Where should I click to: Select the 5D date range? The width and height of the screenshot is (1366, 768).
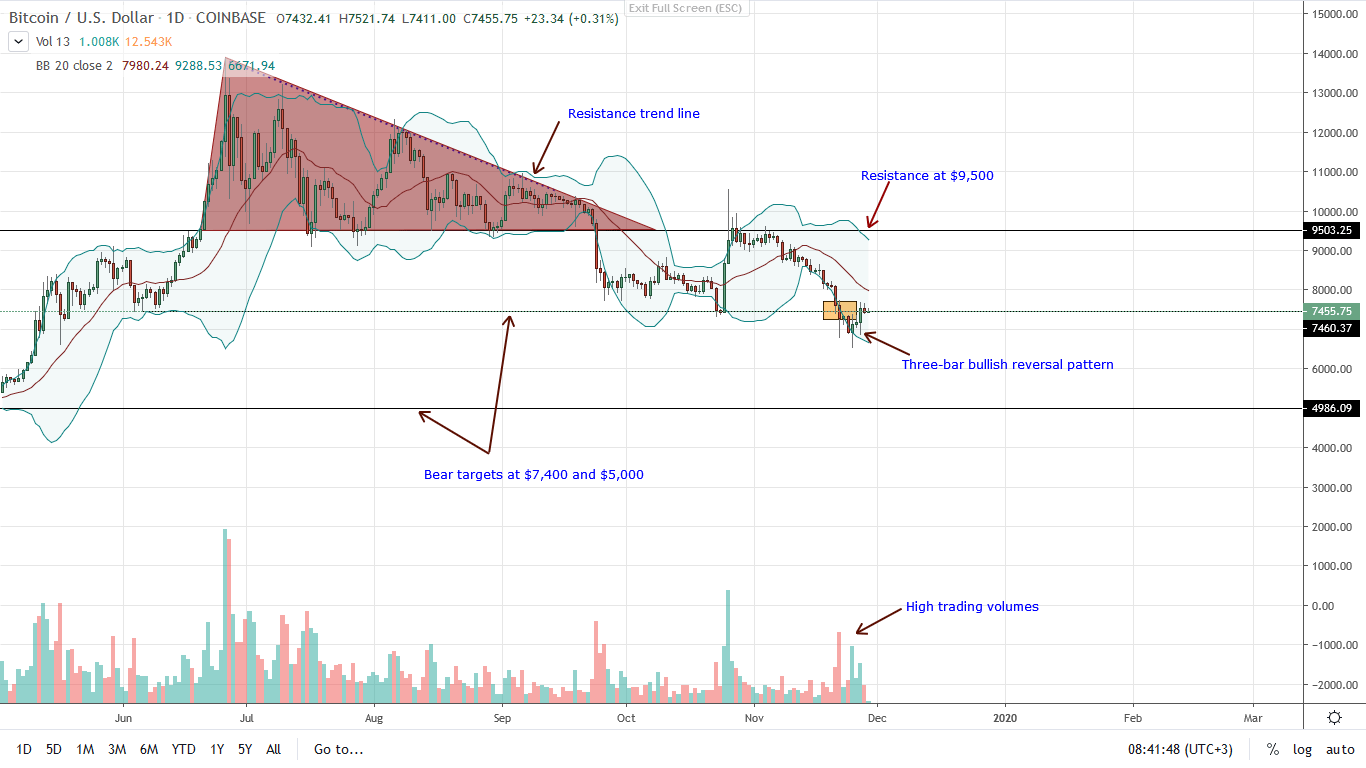pos(54,749)
